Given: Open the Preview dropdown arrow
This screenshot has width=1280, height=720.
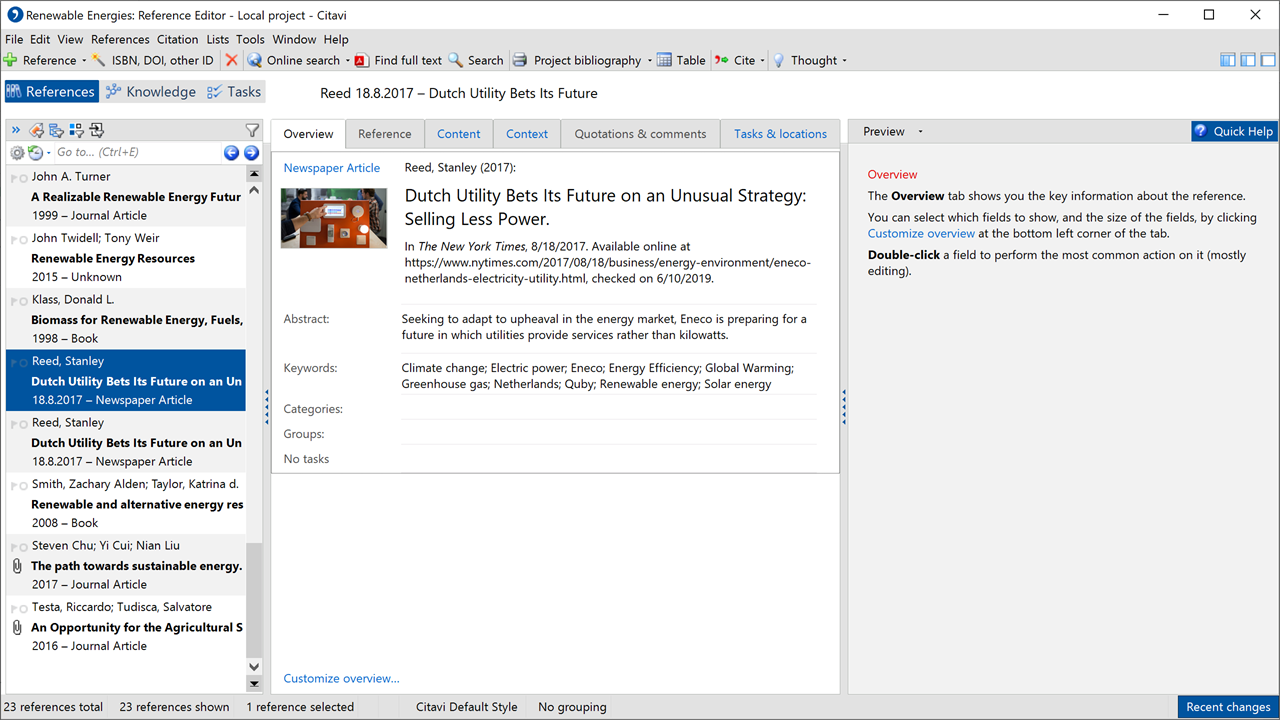Looking at the screenshot, I should point(920,132).
